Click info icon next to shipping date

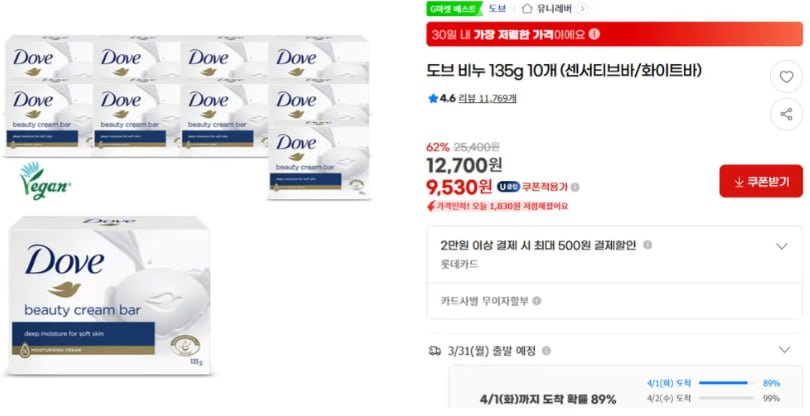pyautogui.click(x=546, y=351)
